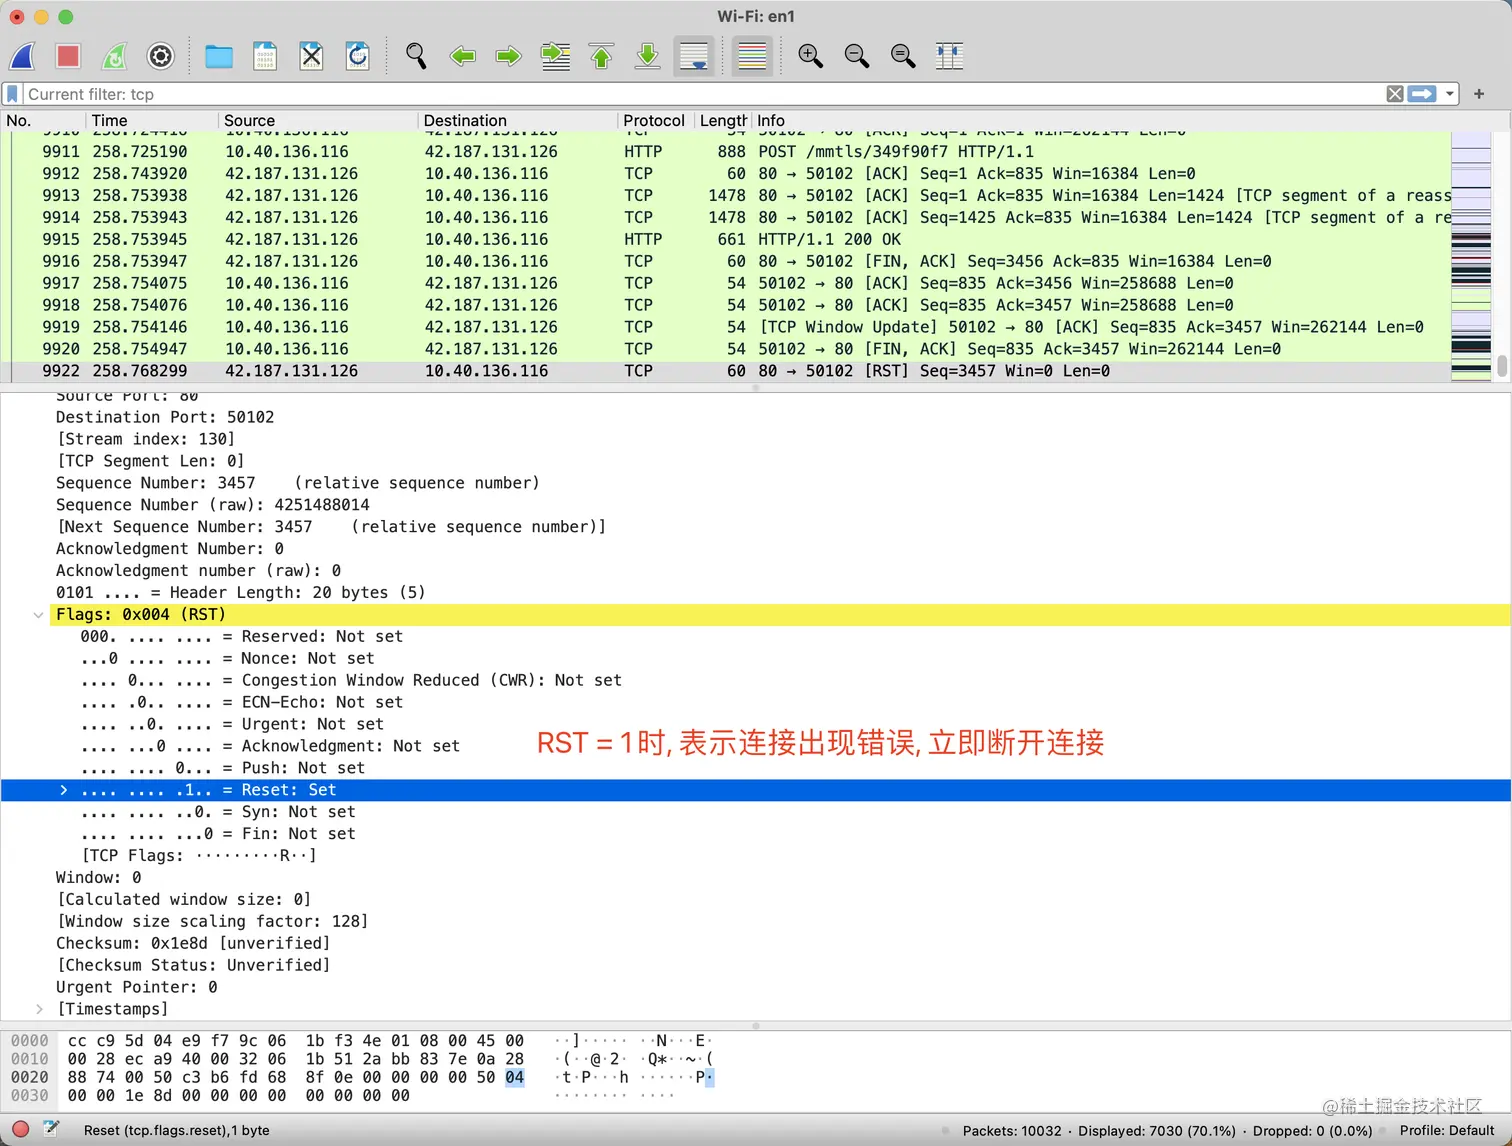Click Packets: 10032 status text
1512x1146 pixels.
[x=1012, y=1131]
